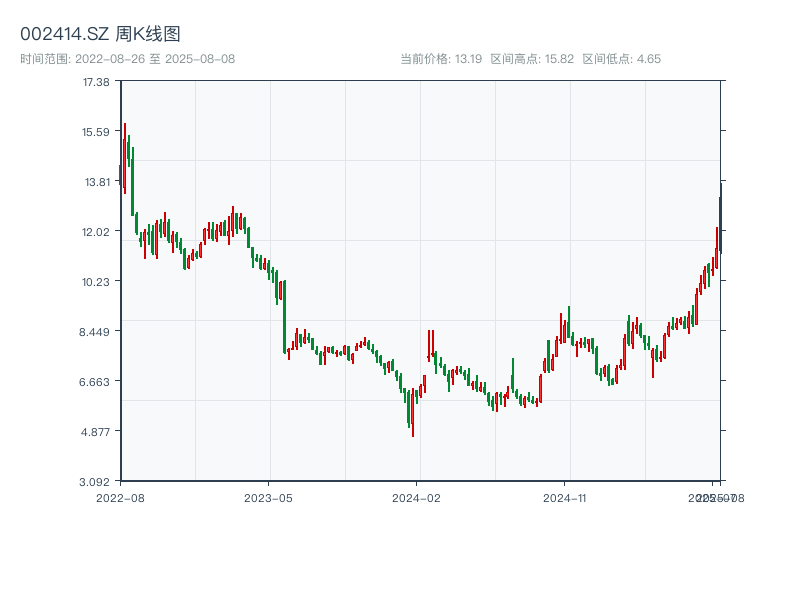Click the 区间低点 4.65 label
The height and width of the screenshot is (600, 800).
(x=621, y=59)
